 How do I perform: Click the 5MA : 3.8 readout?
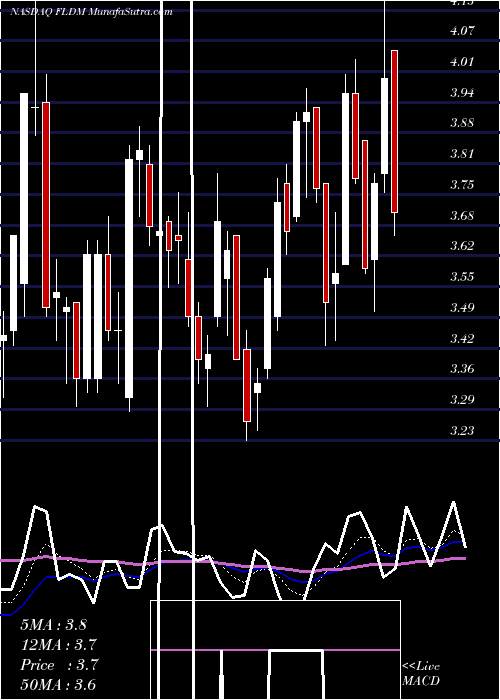click(x=54, y=625)
